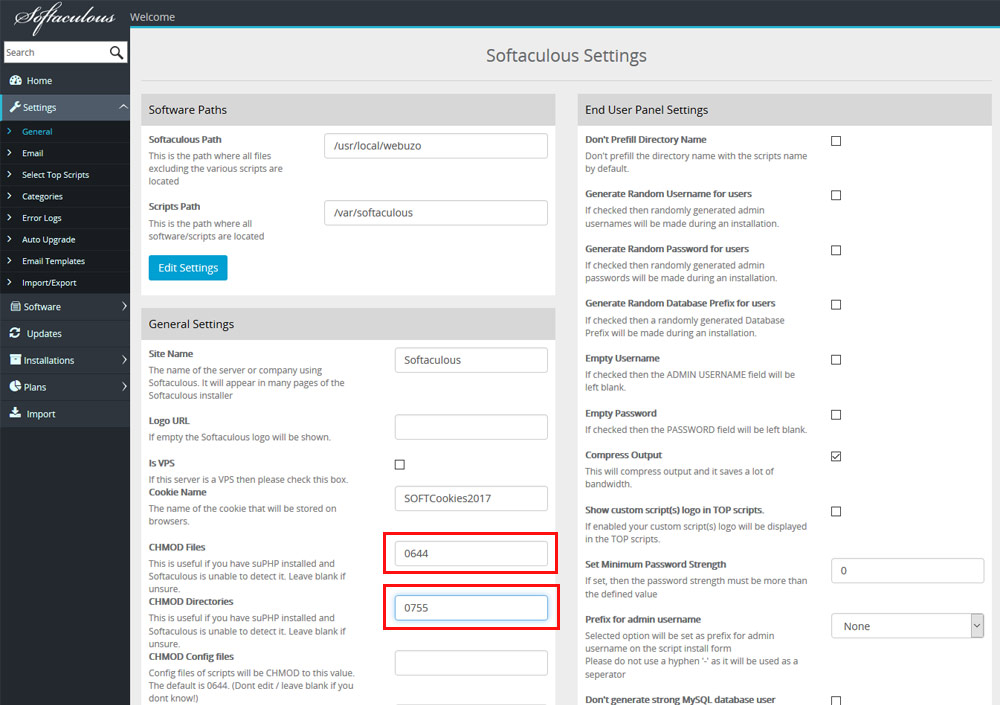
Task: Open Auto Upgrade settings
Action: click(48, 240)
